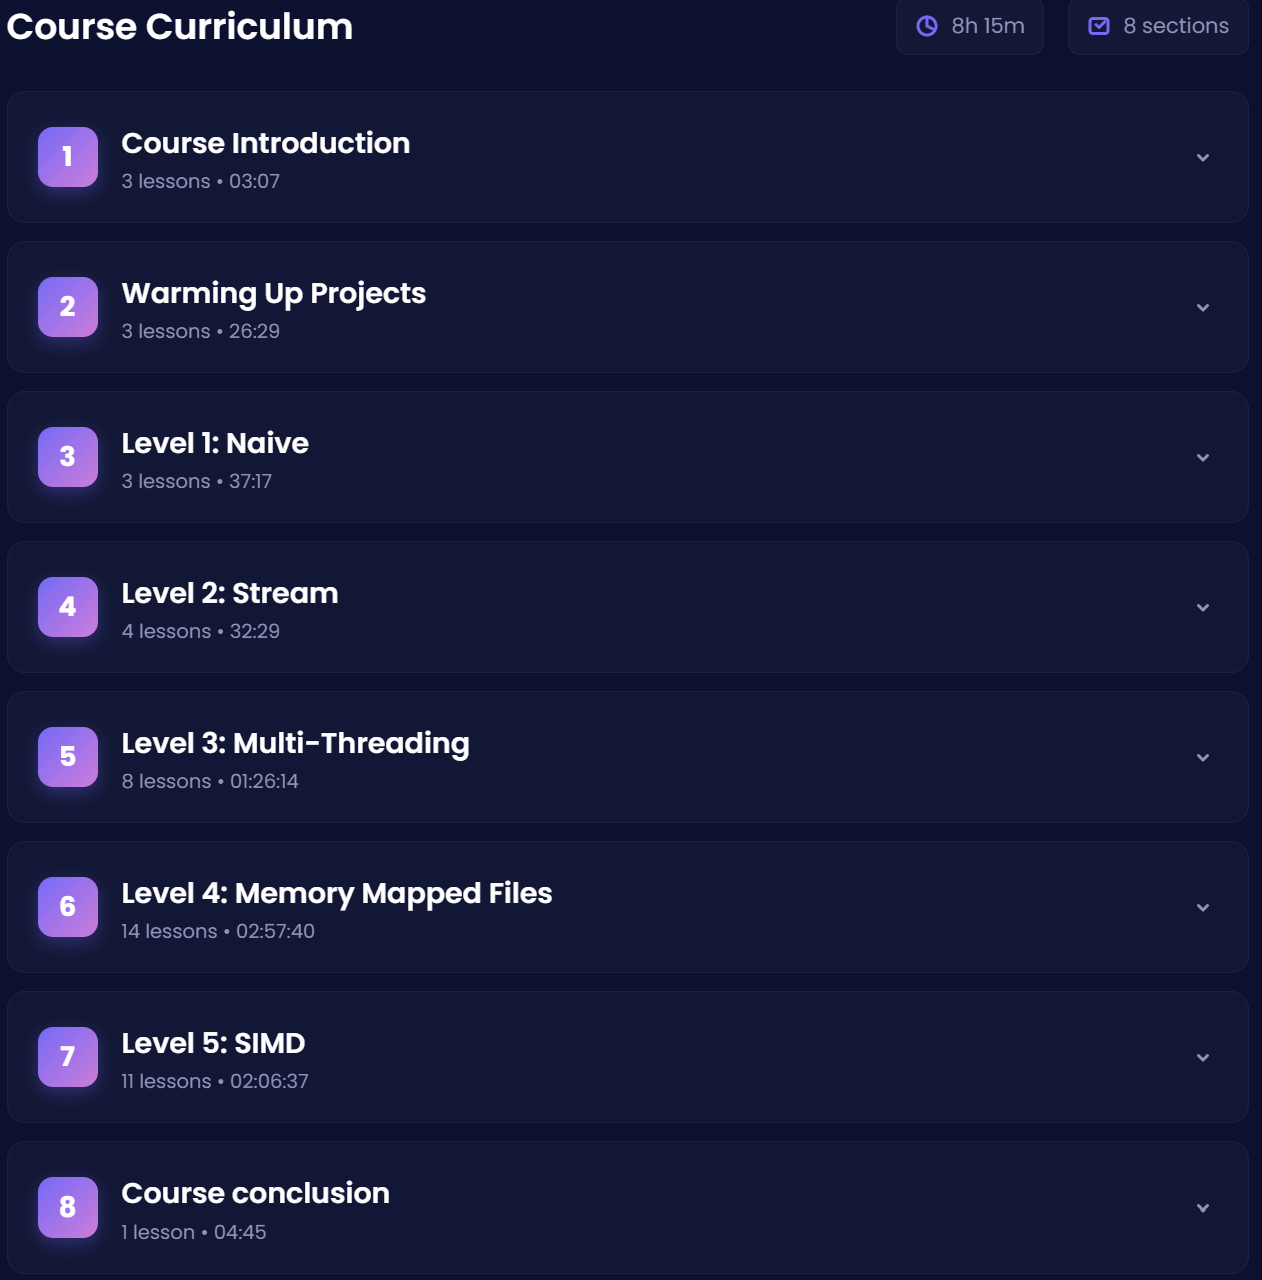Click the checkmark icon beside 8 sections
The image size is (1262, 1280).
coord(1099,26)
